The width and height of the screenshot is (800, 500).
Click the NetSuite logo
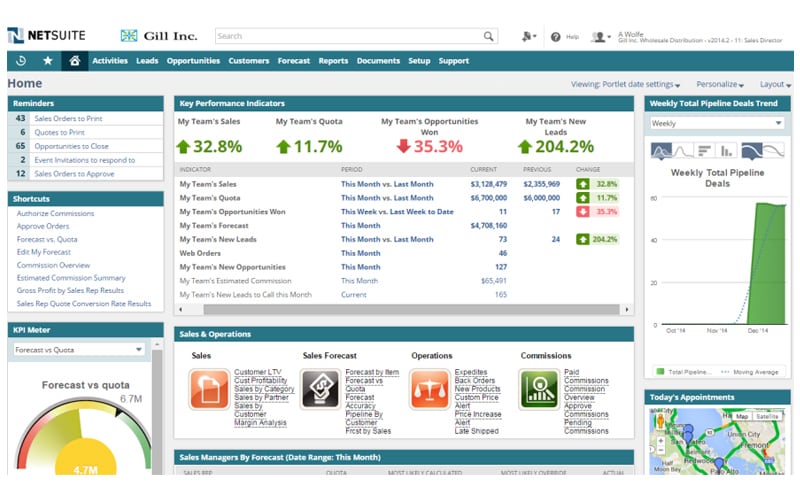46,35
